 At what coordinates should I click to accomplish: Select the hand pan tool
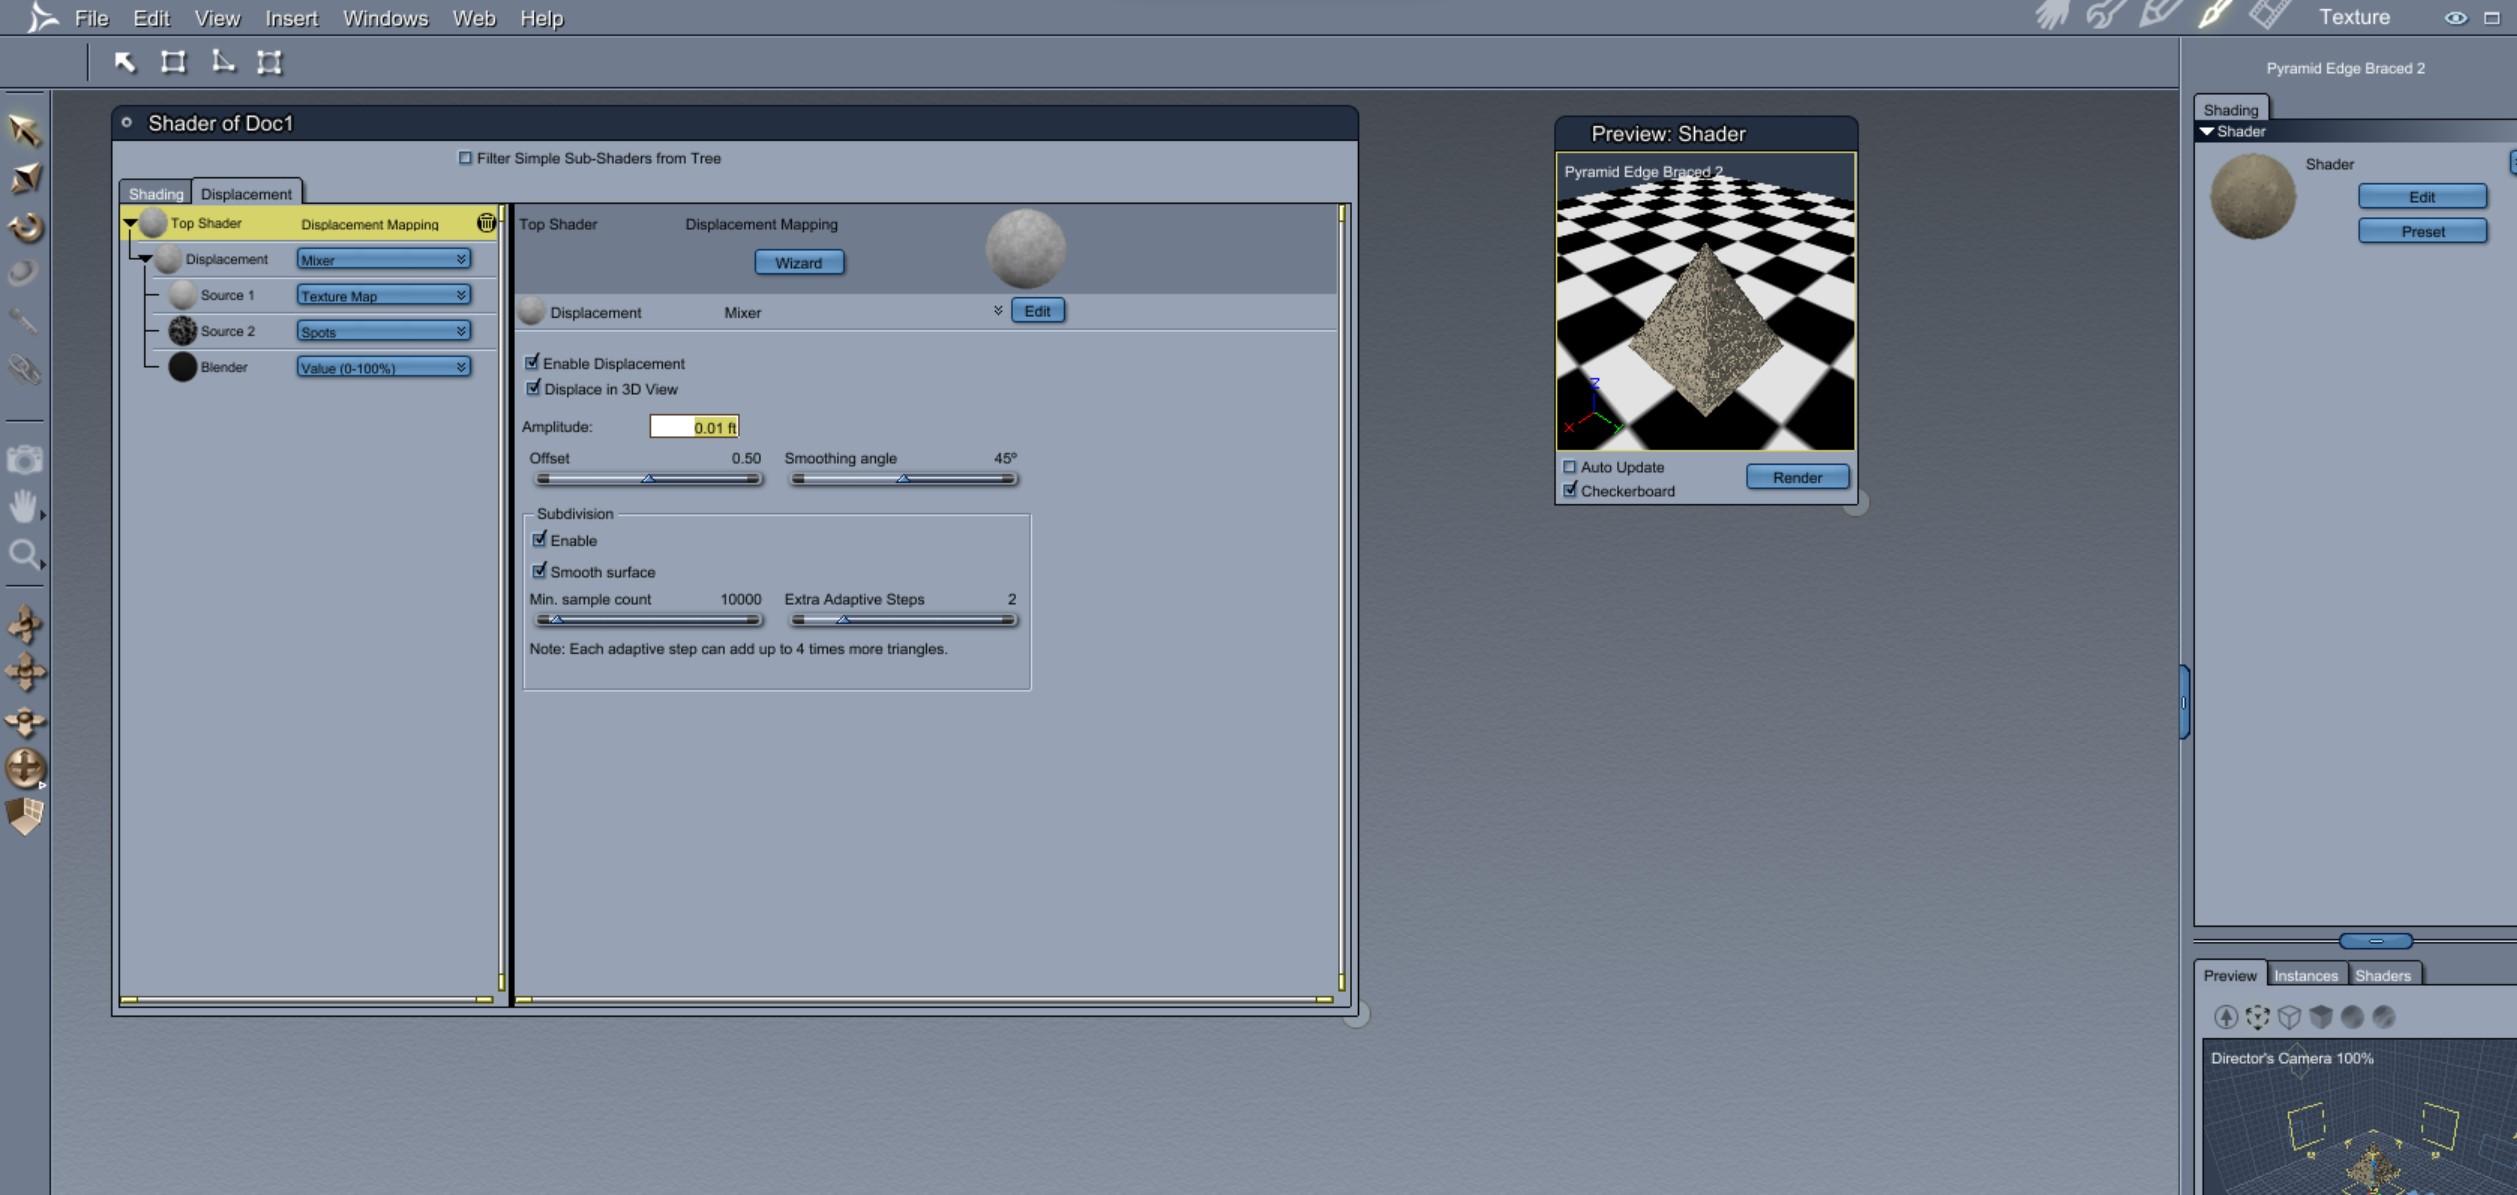coord(24,506)
